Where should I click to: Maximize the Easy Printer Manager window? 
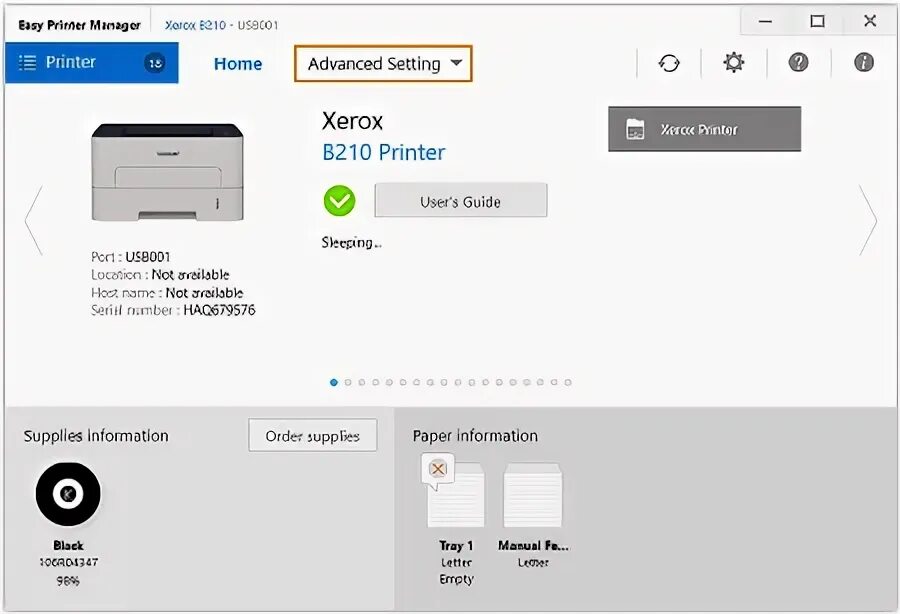pos(817,22)
